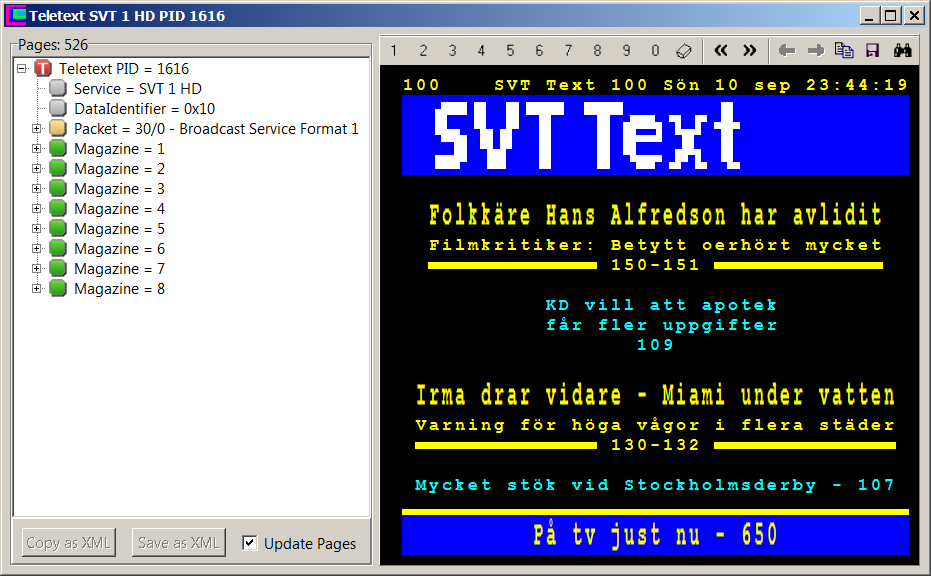The image size is (931, 576).
Task: Copy the teletext page with copy icon
Action: pos(844,50)
